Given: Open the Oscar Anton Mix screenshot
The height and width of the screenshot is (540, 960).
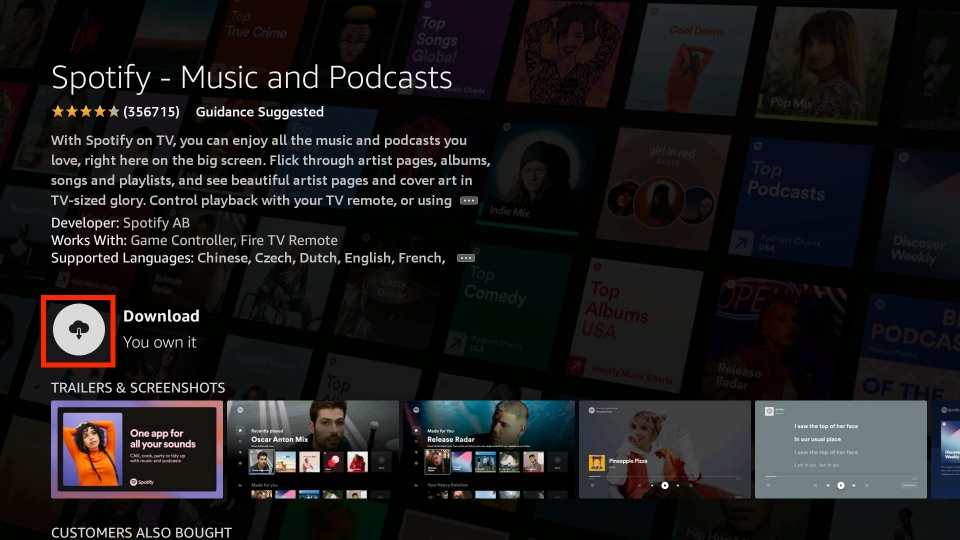Looking at the screenshot, I should pos(313,449).
